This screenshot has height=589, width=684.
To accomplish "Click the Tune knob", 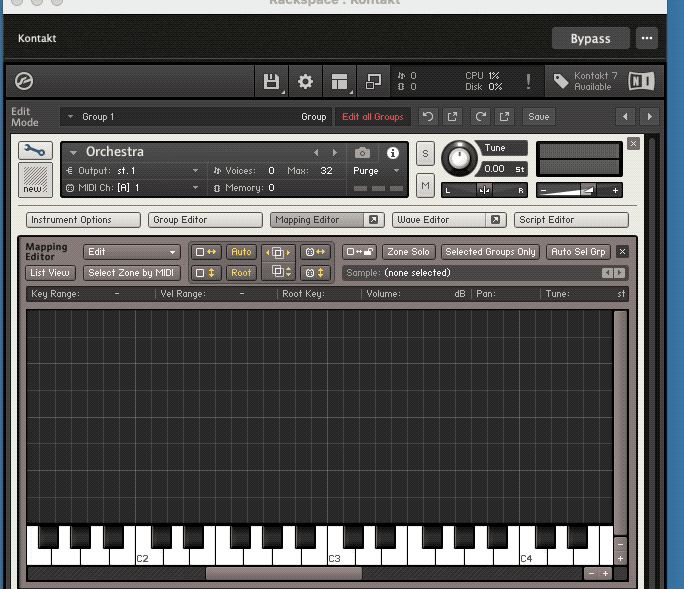I will 459,159.
